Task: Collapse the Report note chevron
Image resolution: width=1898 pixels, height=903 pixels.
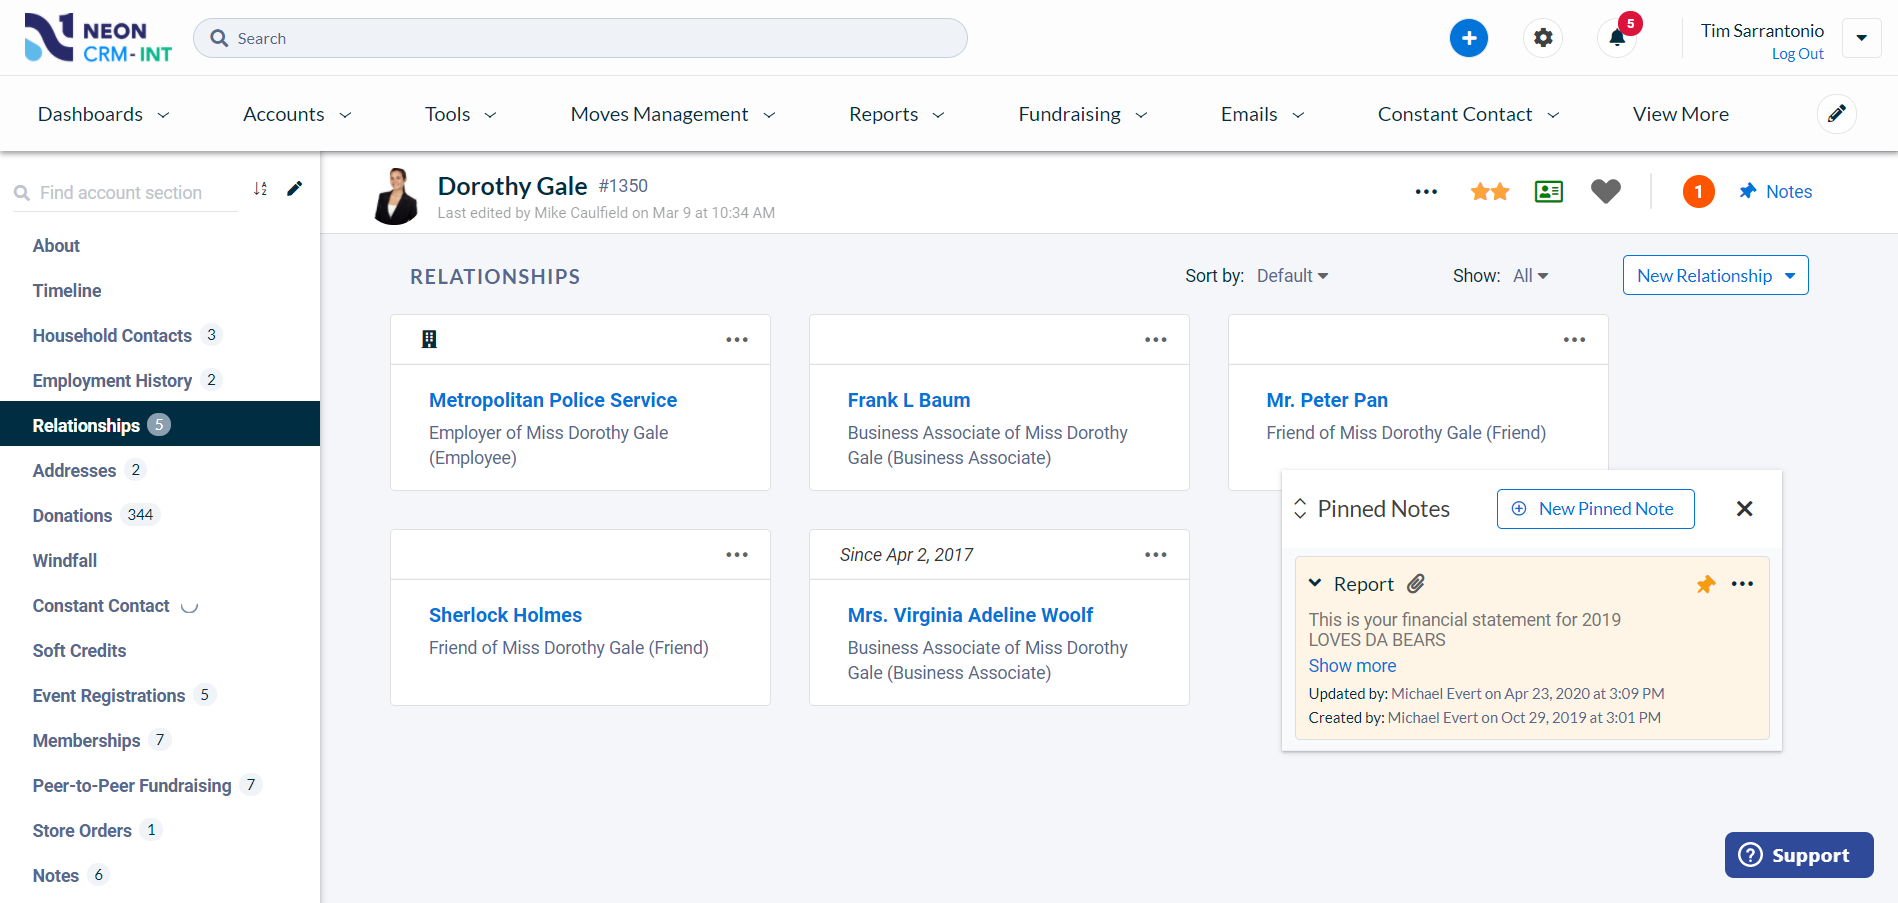Action: coord(1315,583)
